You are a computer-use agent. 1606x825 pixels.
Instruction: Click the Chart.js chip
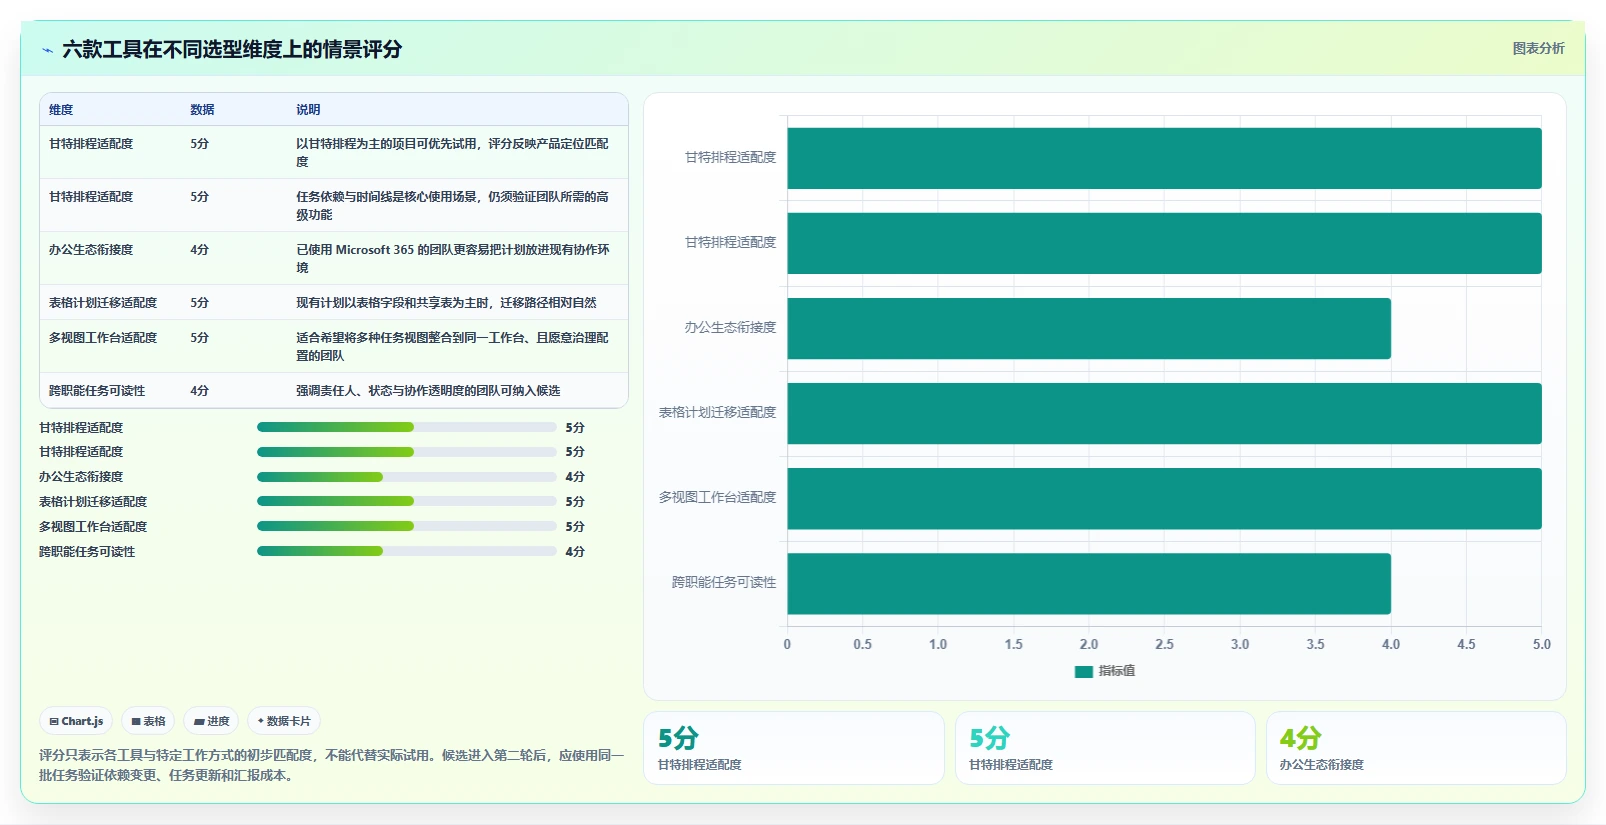[77, 721]
